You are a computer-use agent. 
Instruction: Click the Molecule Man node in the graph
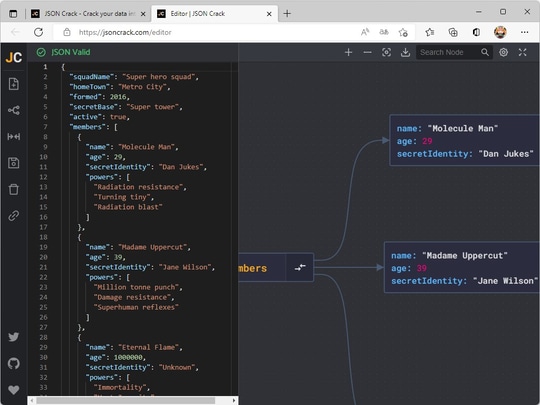point(465,141)
